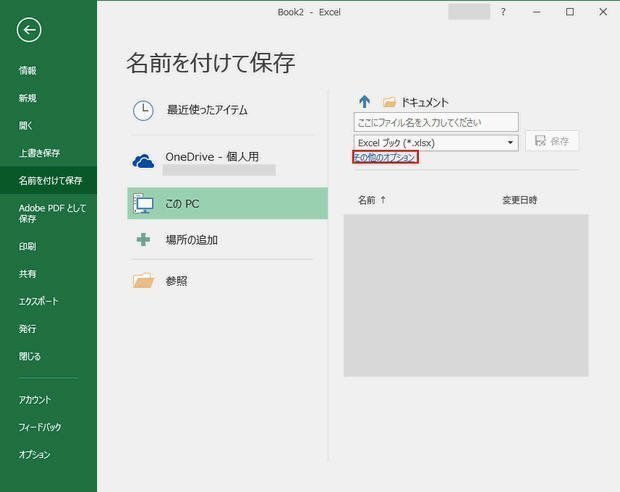This screenshot has width=620, height=492.
Task: Sort by 変更日時 column header
Action: pos(520,200)
